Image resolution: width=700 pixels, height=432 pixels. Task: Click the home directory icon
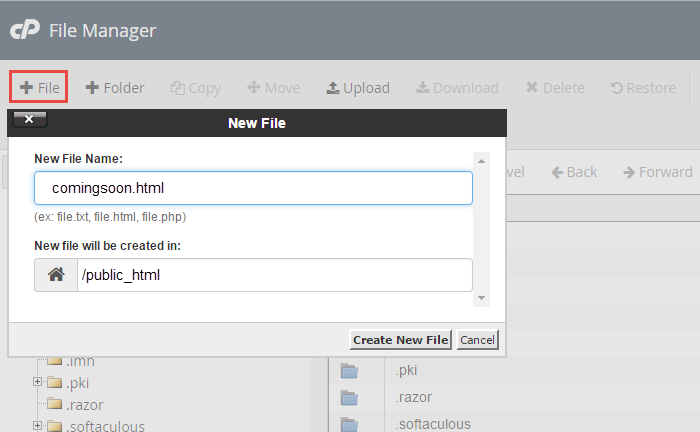click(56, 275)
